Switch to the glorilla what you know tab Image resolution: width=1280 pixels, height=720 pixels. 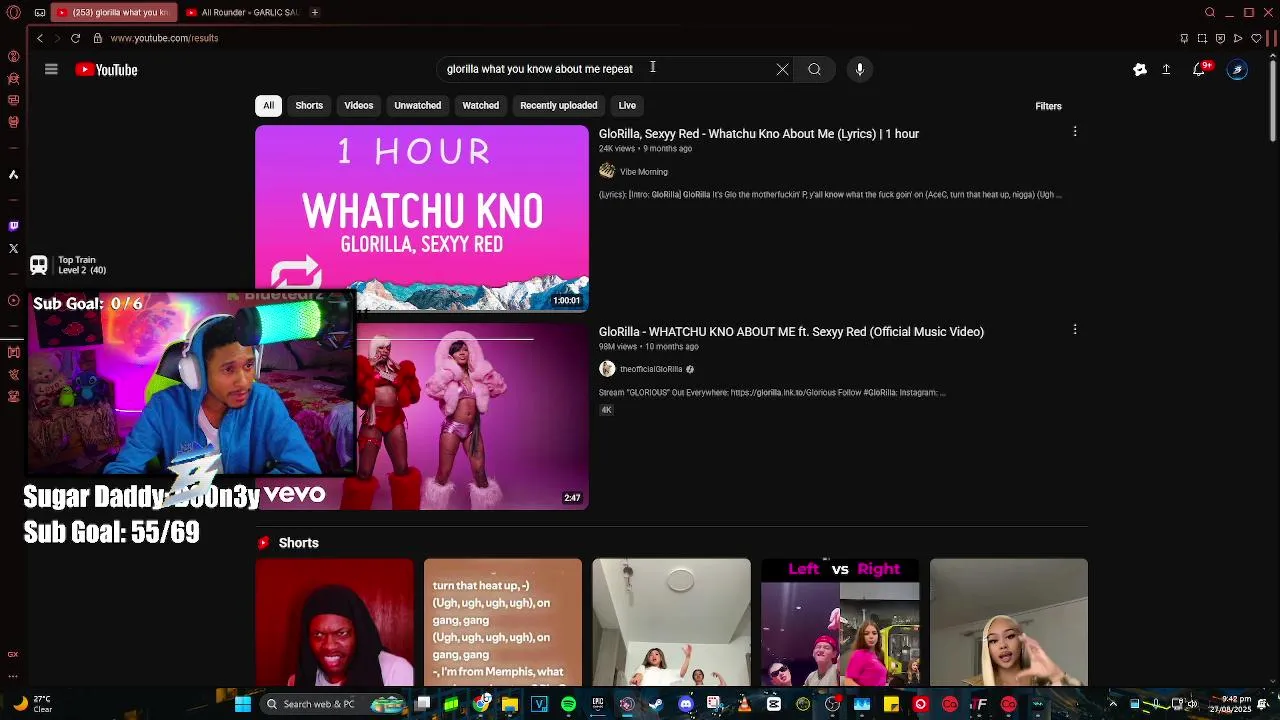[112, 12]
